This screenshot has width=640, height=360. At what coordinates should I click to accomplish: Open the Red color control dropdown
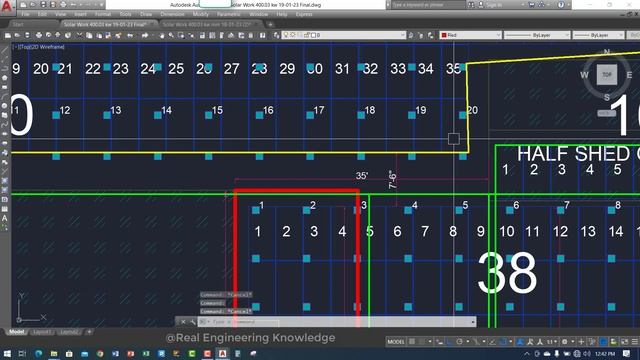tap(470, 35)
